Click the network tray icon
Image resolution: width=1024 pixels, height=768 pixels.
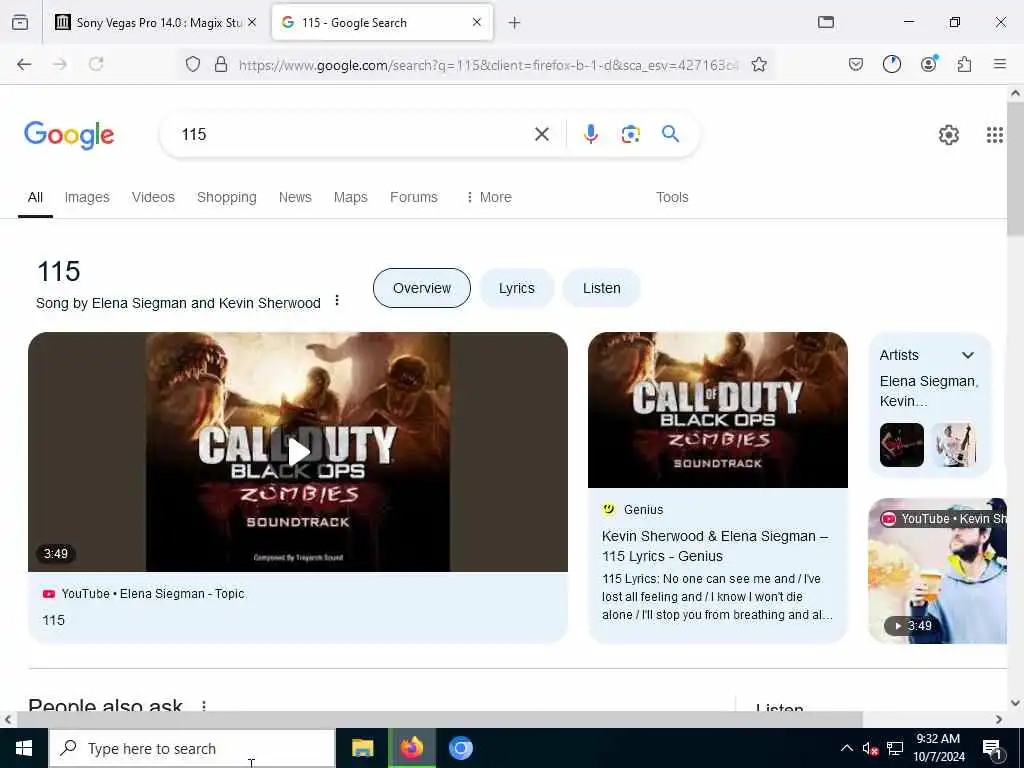pos(895,748)
